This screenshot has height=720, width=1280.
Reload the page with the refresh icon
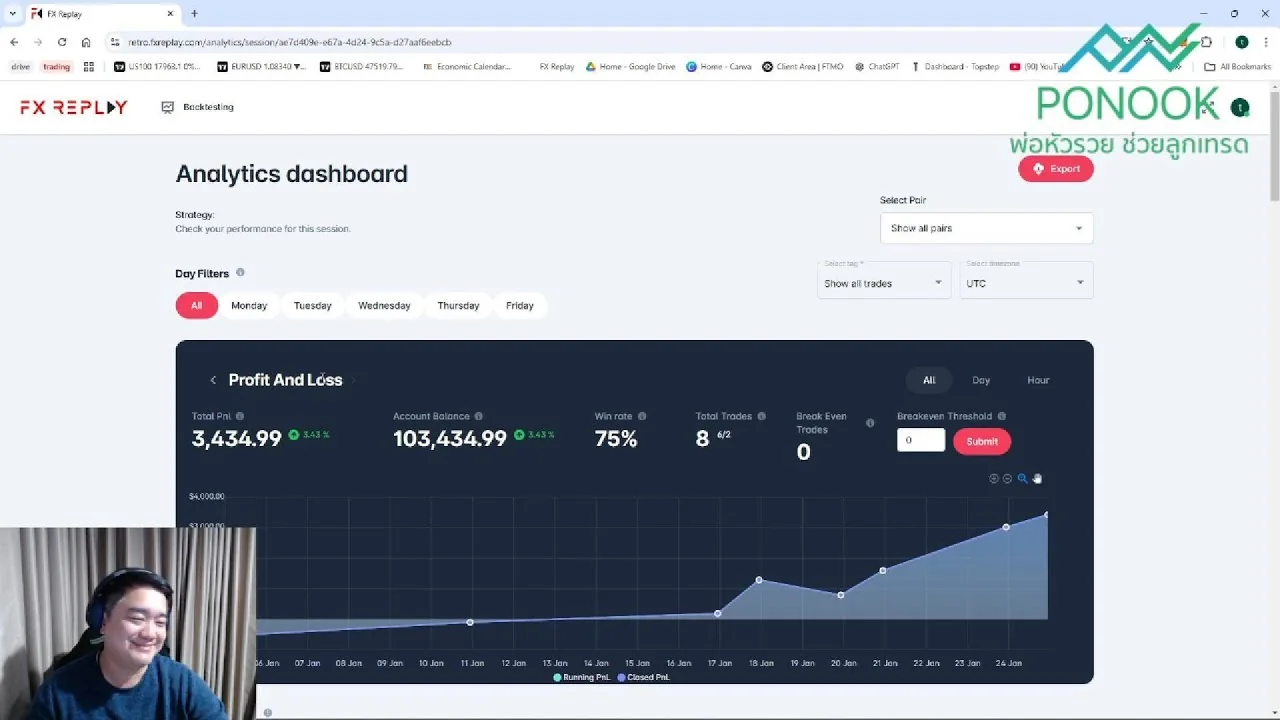pos(62,42)
